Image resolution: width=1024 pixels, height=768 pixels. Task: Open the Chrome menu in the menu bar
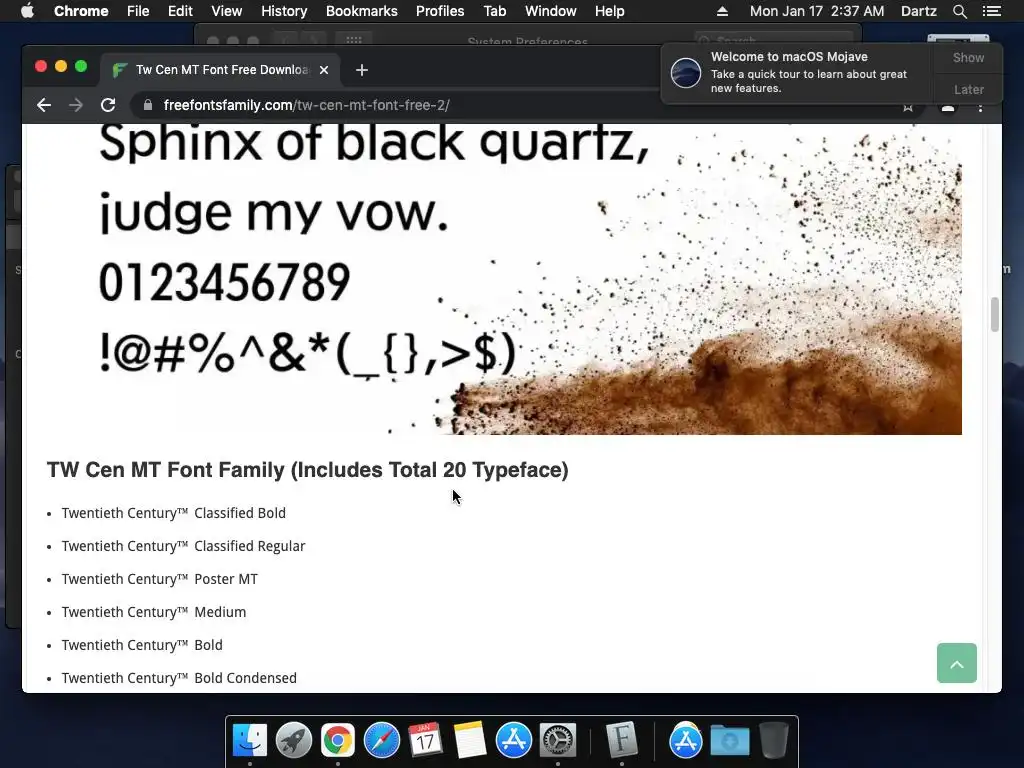(x=81, y=11)
